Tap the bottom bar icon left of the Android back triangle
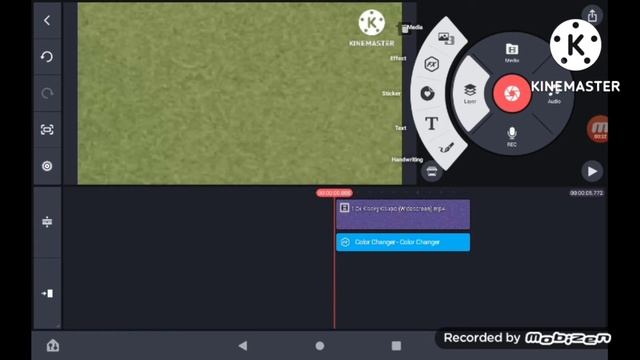Screen dimensions: 640x360 coord(53,346)
